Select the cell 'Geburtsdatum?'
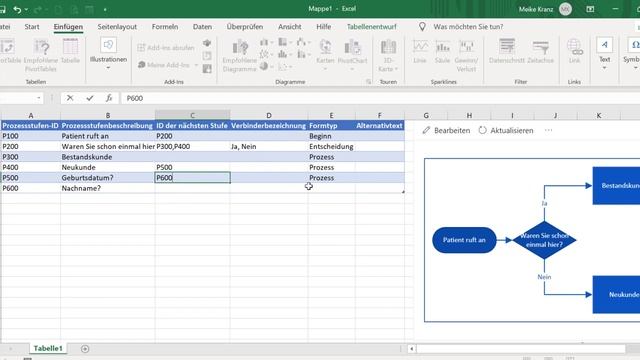This screenshot has width=640, height=360. point(108,178)
